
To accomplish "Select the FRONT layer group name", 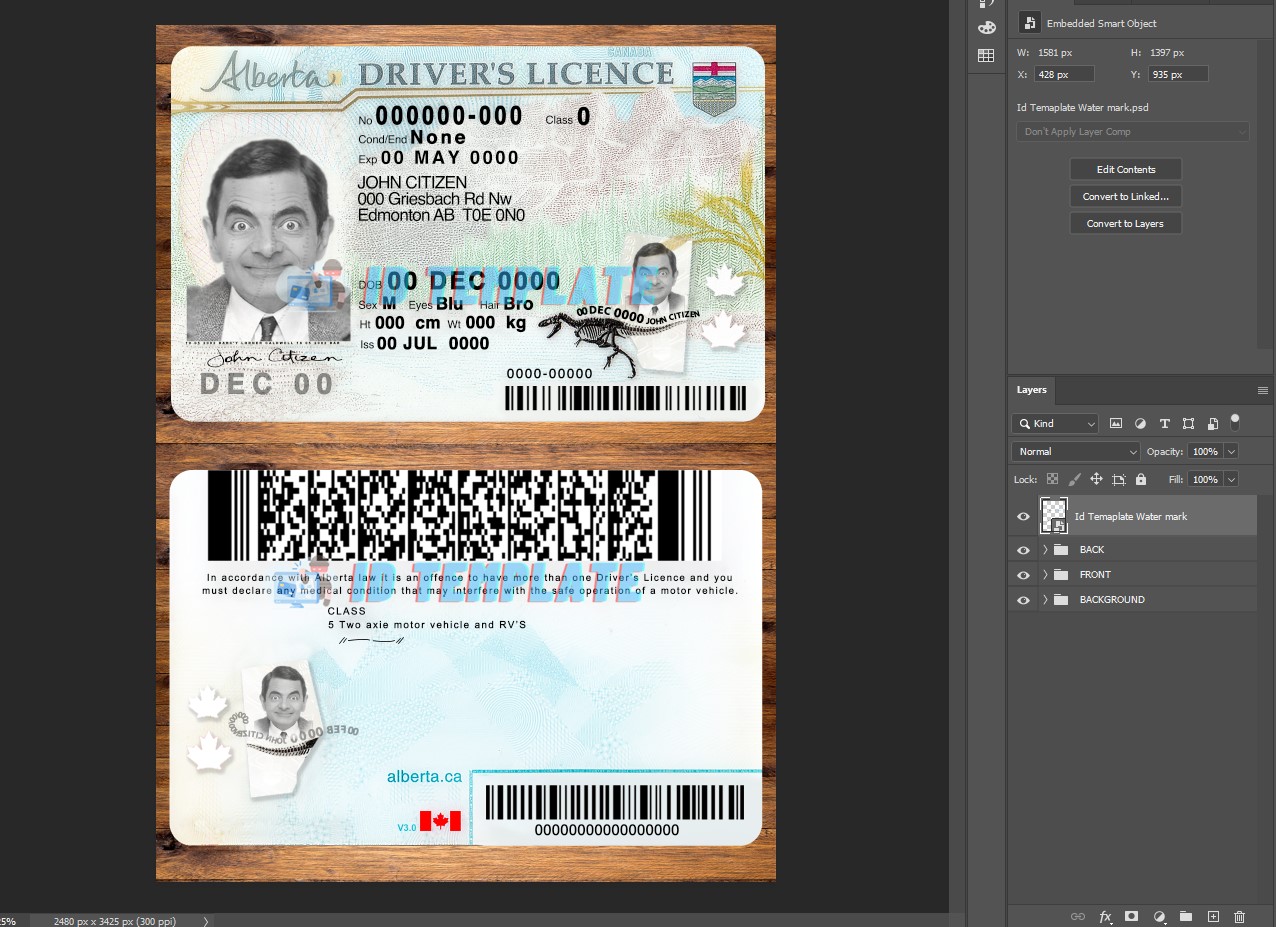I will 1095,575.
